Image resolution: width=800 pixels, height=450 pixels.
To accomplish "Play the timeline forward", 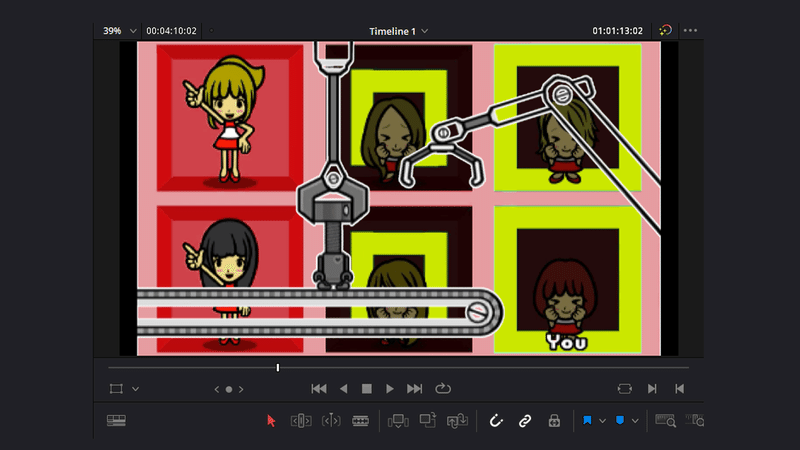I will point(389,389).
